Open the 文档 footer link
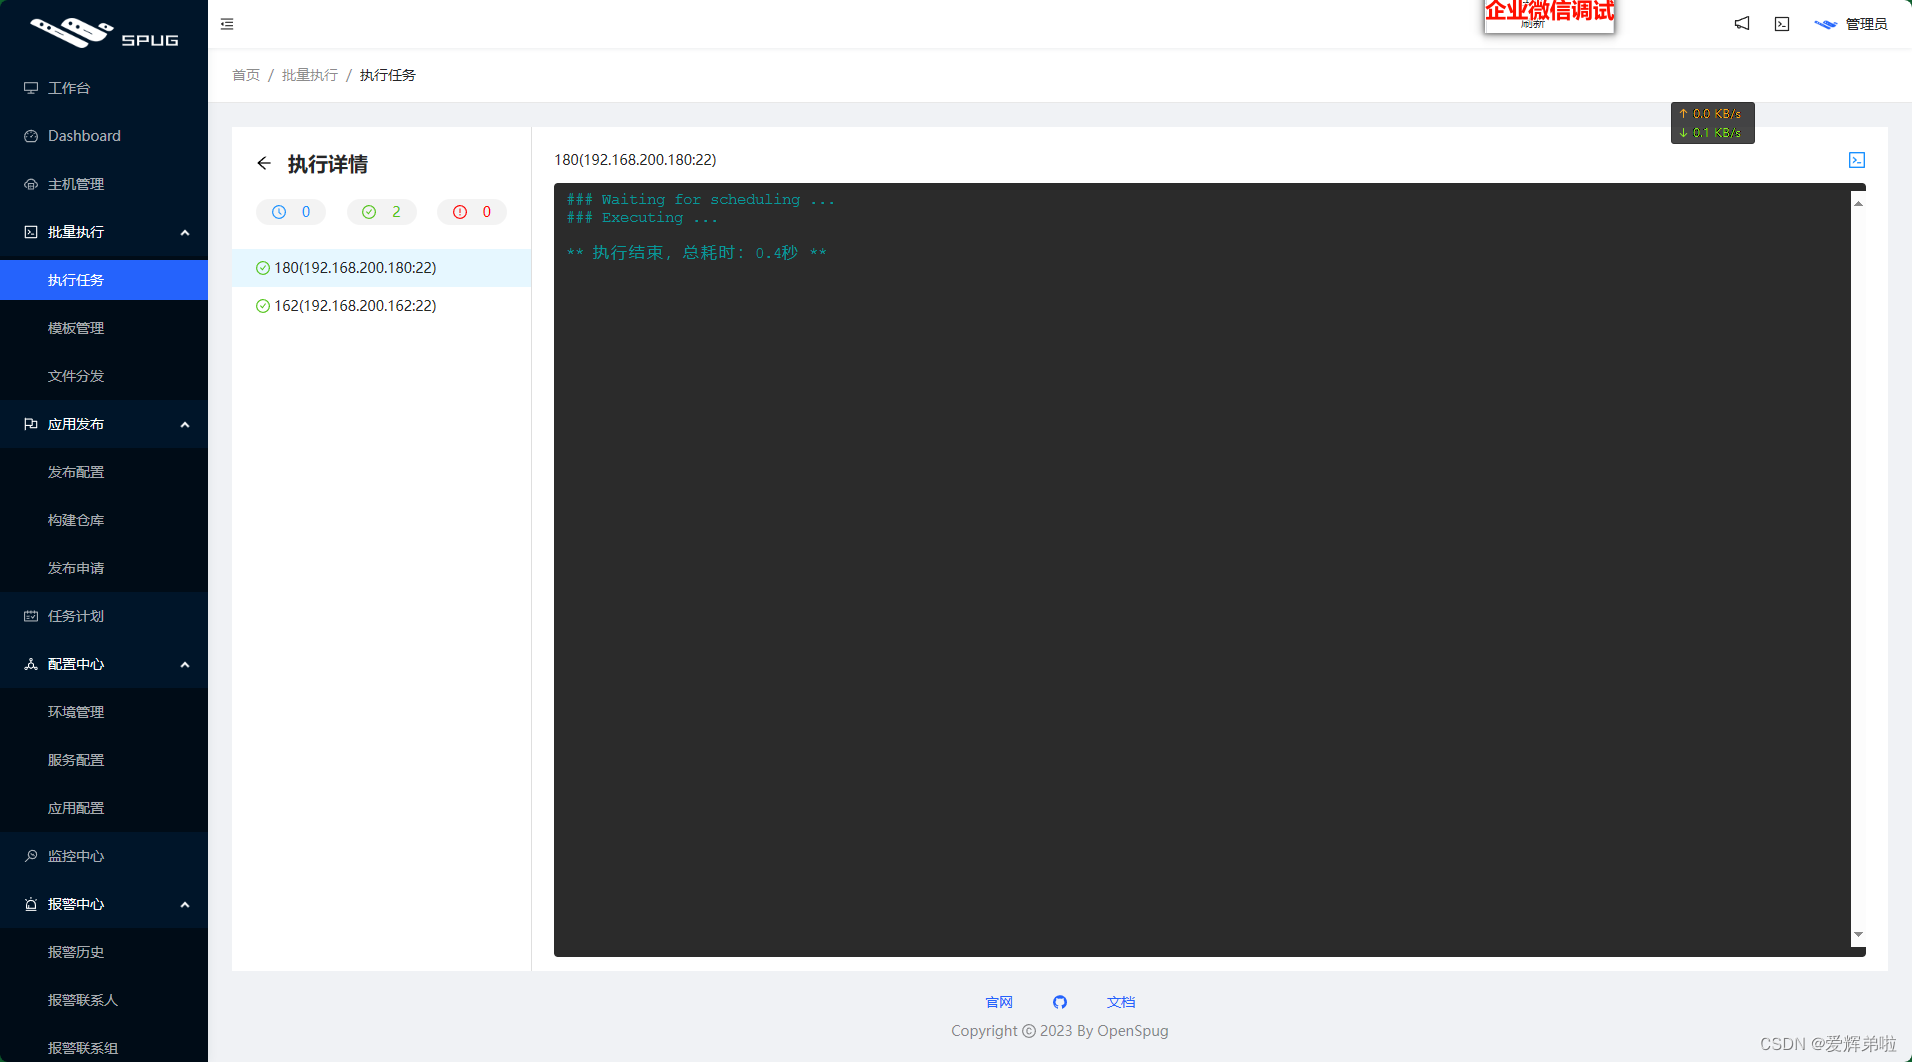 pyautogui.click(x=1121, y=1002)
